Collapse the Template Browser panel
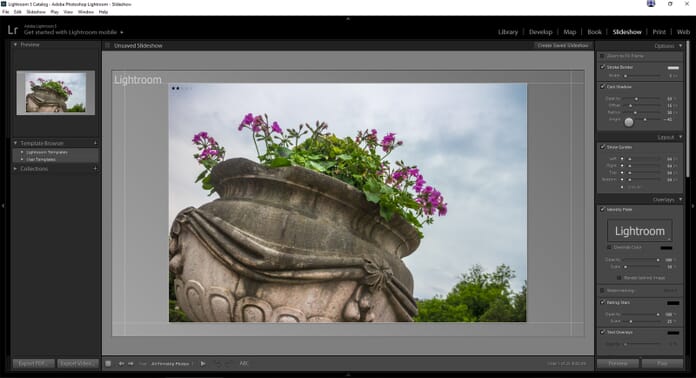The height and width of the screenshot is (378, 696). [x=15, y=143]
